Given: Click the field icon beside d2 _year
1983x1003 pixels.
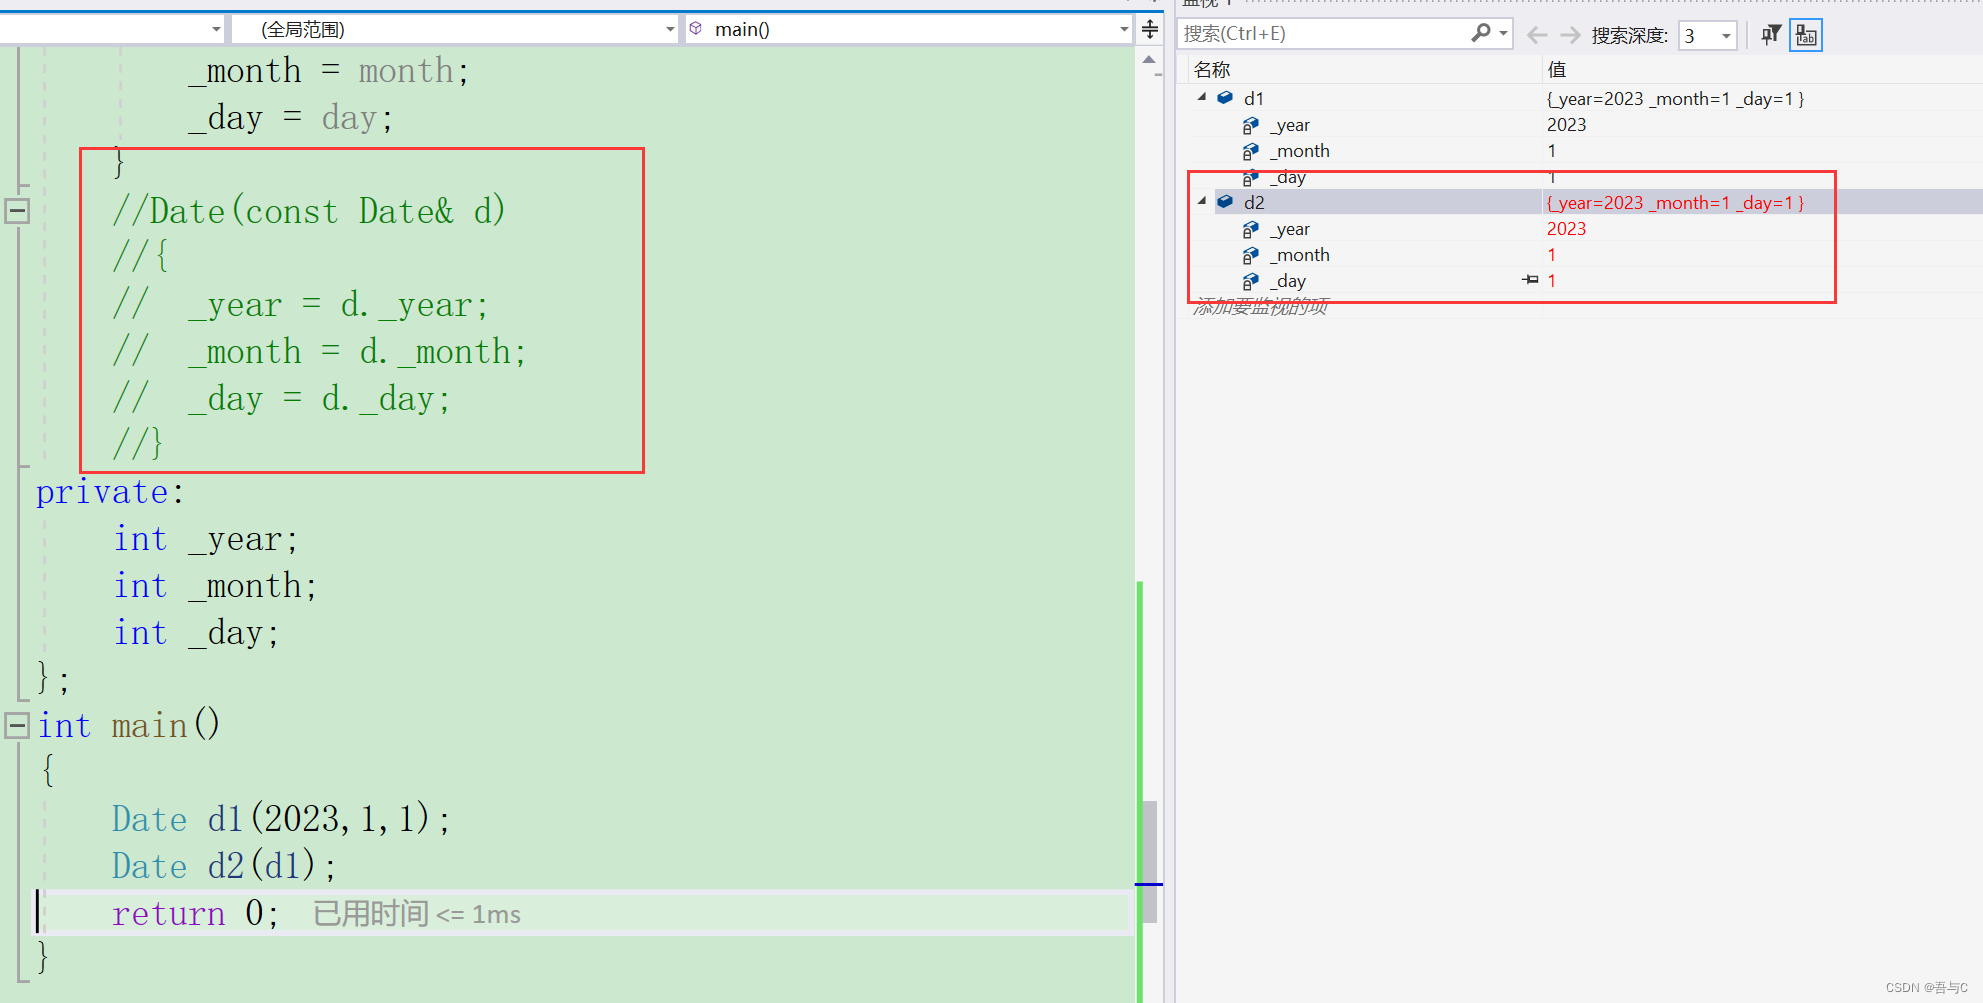Looking at the screenshot, I should coord(1250,229).
